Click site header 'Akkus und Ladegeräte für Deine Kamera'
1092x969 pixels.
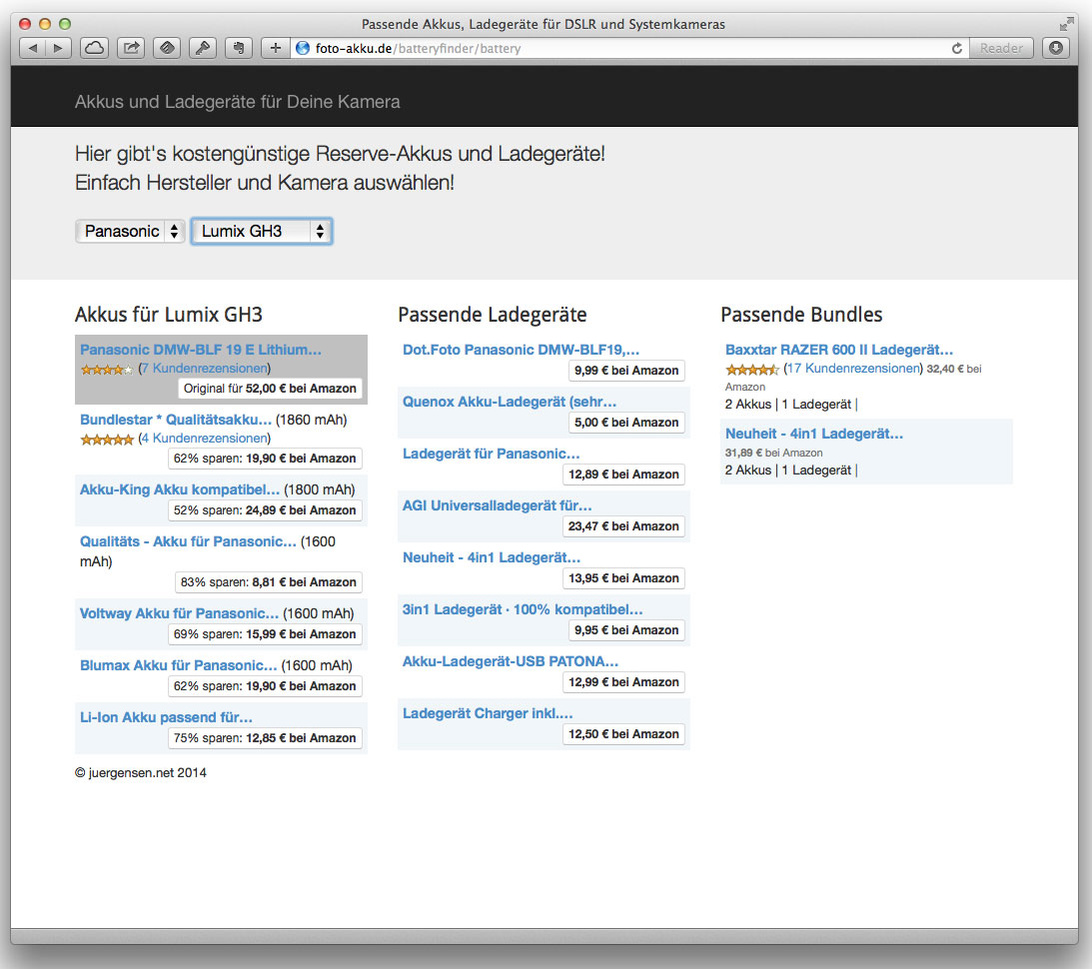(x=237, y=102)
